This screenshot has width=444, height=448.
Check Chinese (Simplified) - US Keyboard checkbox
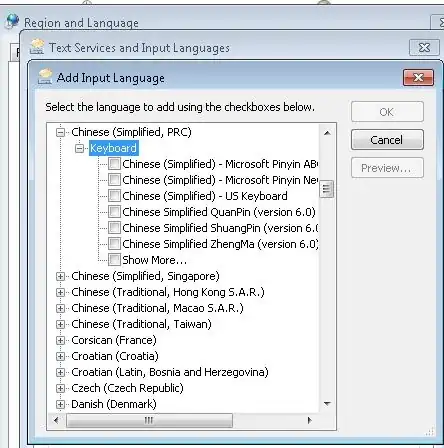pyautogui.click(x=114, y=196)
